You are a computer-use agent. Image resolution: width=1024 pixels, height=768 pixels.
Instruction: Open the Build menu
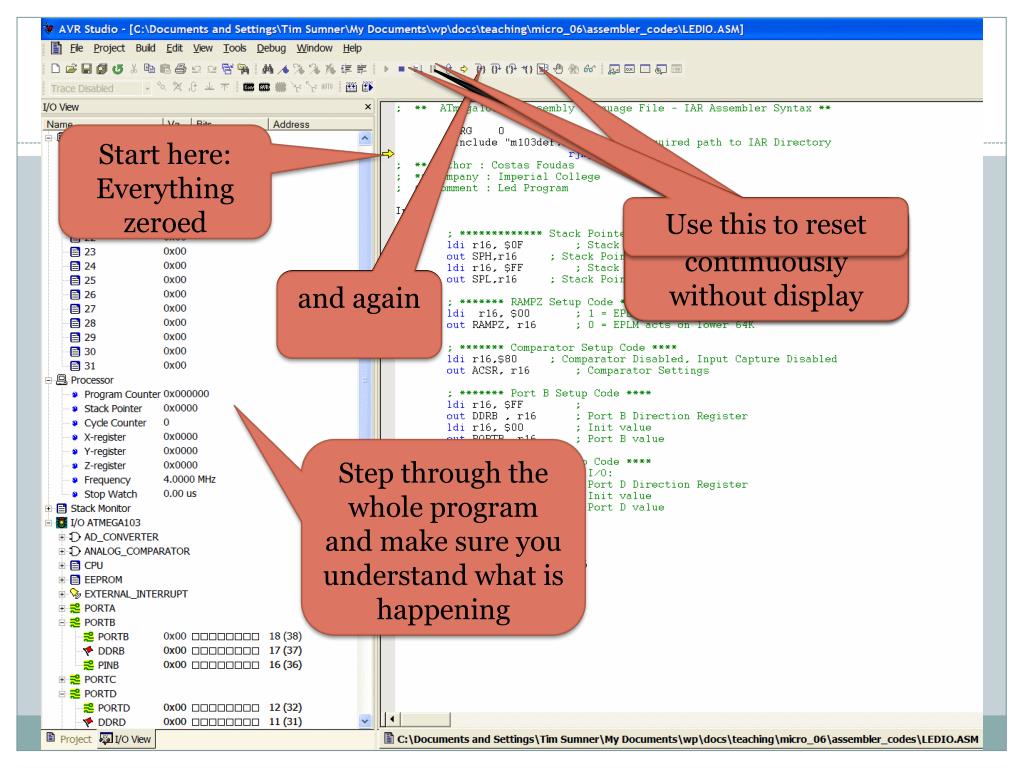(145, 48)
